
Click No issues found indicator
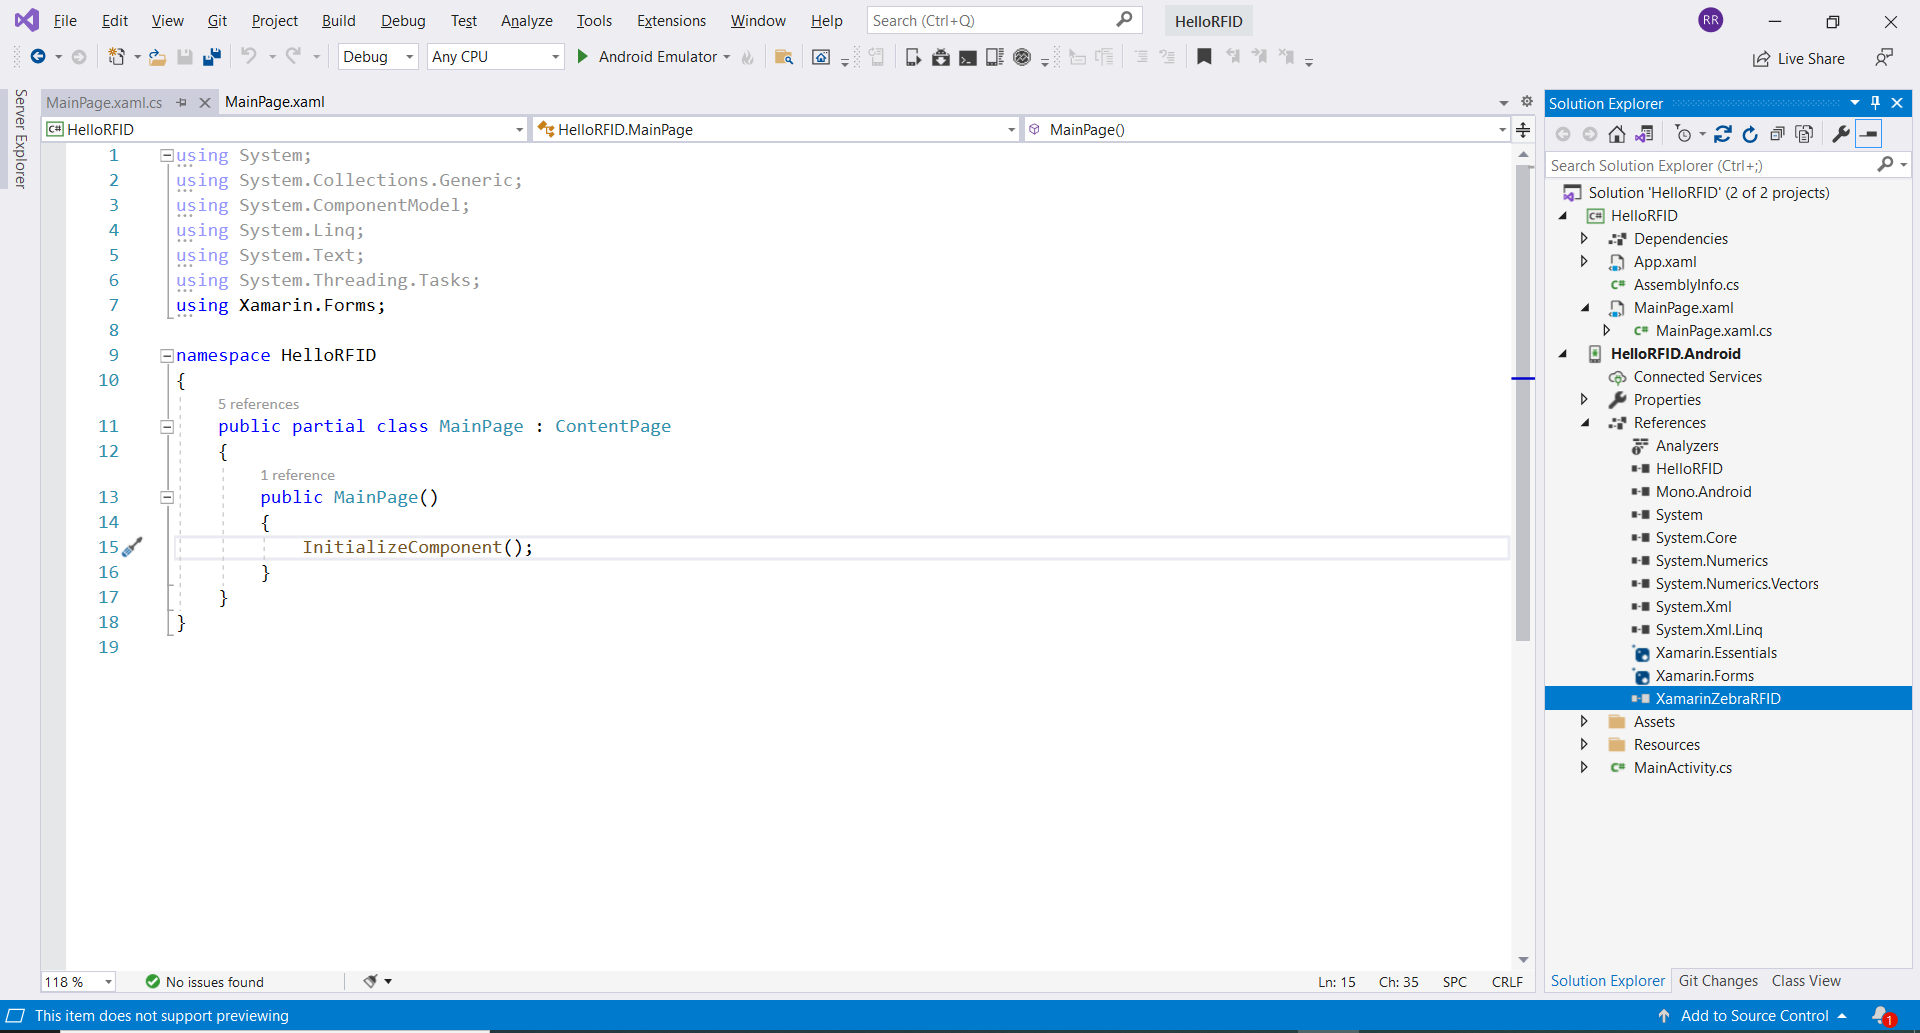205,982
